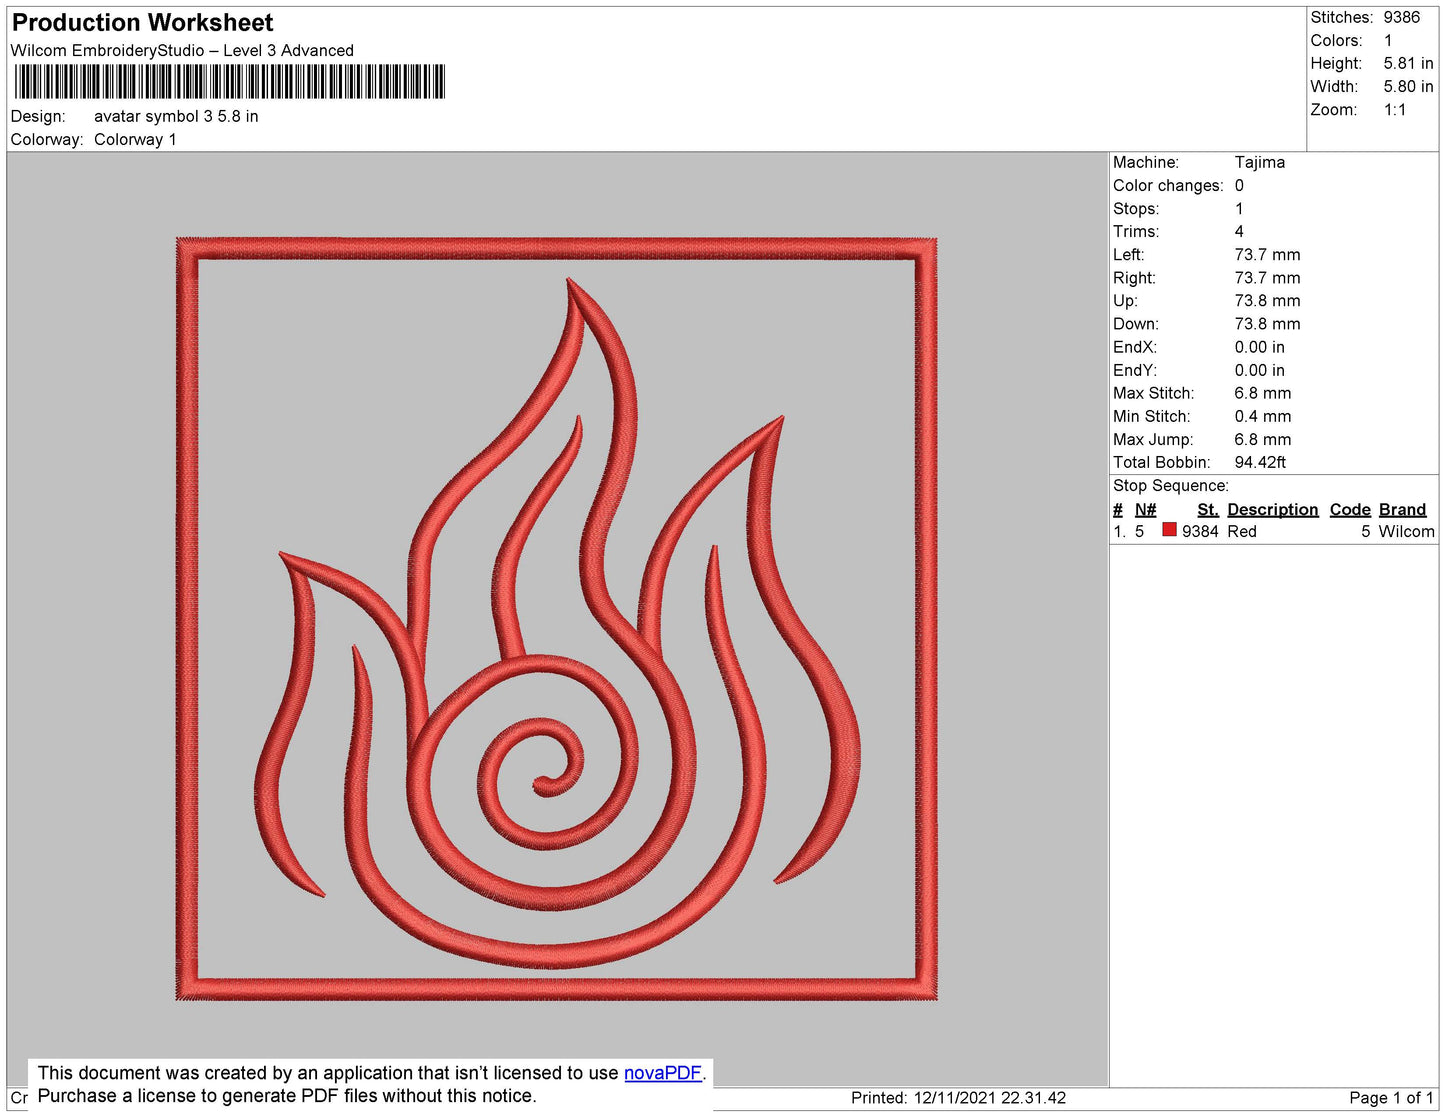Click the novaPDF hyperlink

[663, 1073]
